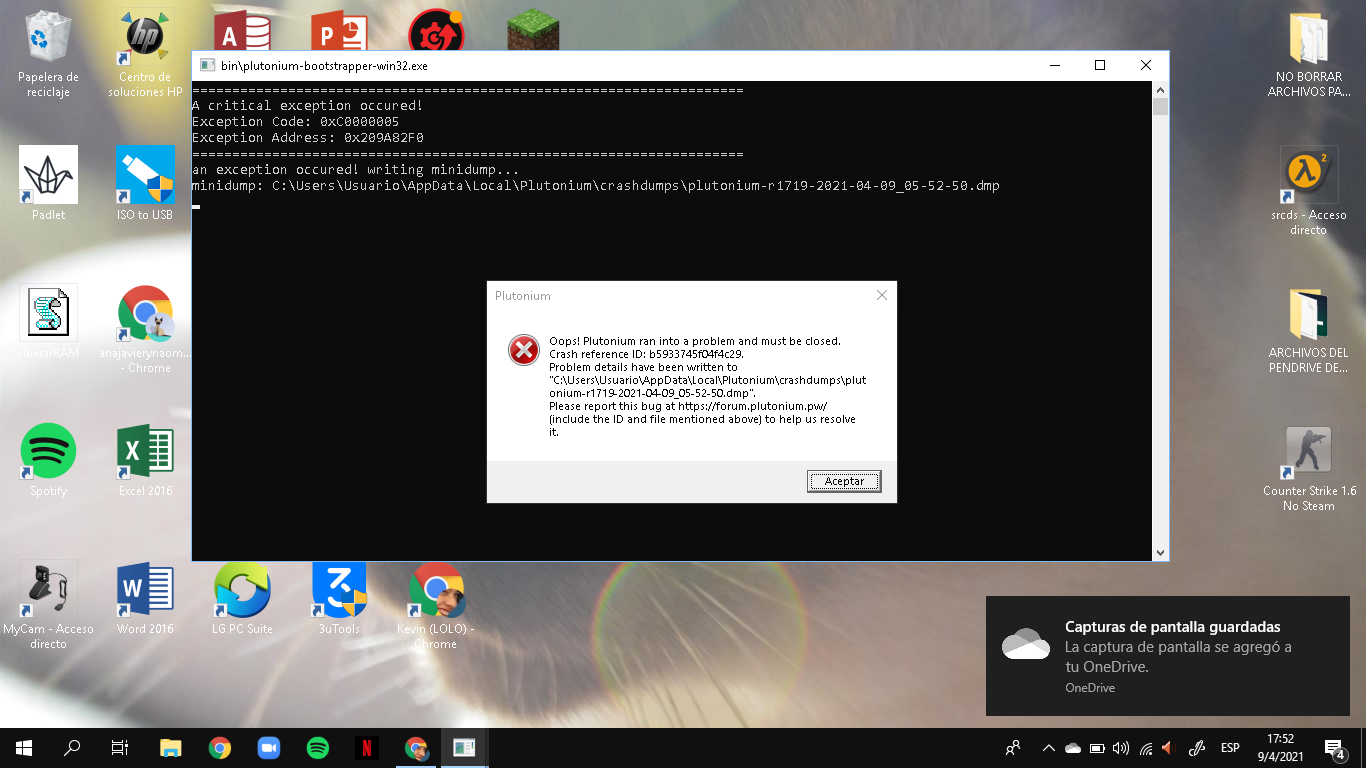Open the LiberarRAM script icon
Image resolution: width=1366 pixels, height=768 pixels.
(x=48, y=322)
